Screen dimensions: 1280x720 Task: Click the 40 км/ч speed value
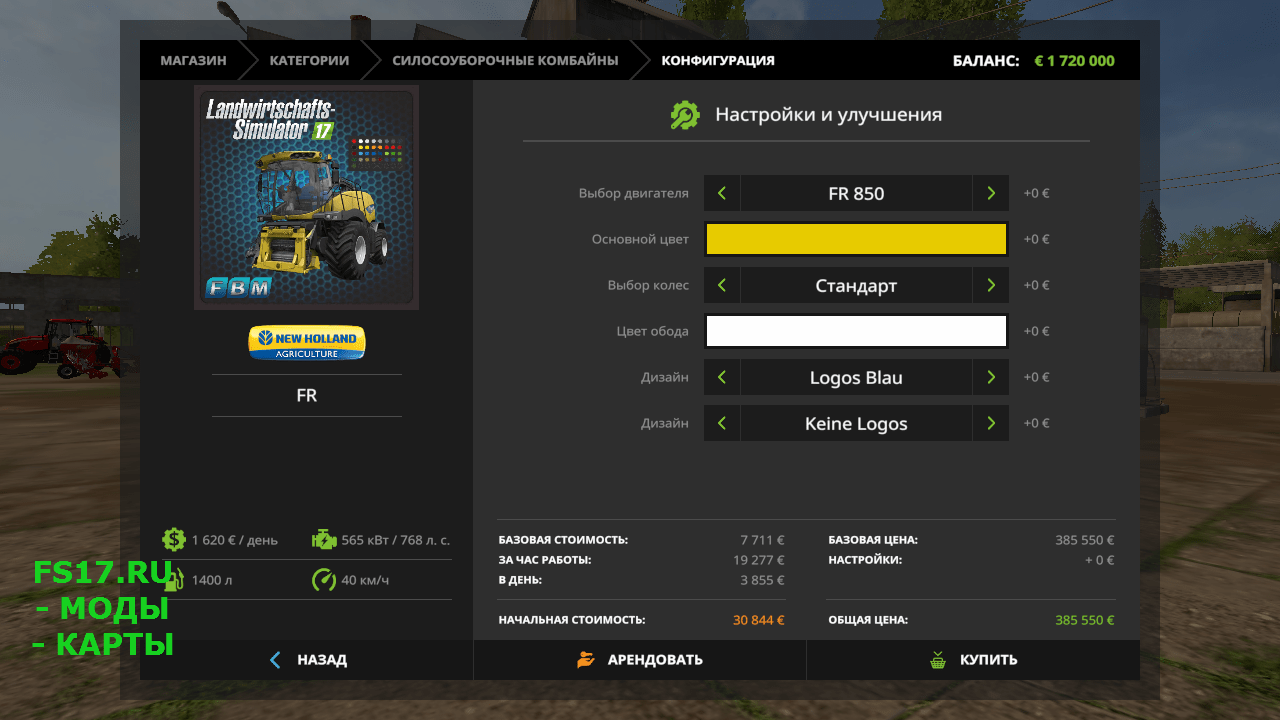[x=365, y=580]
